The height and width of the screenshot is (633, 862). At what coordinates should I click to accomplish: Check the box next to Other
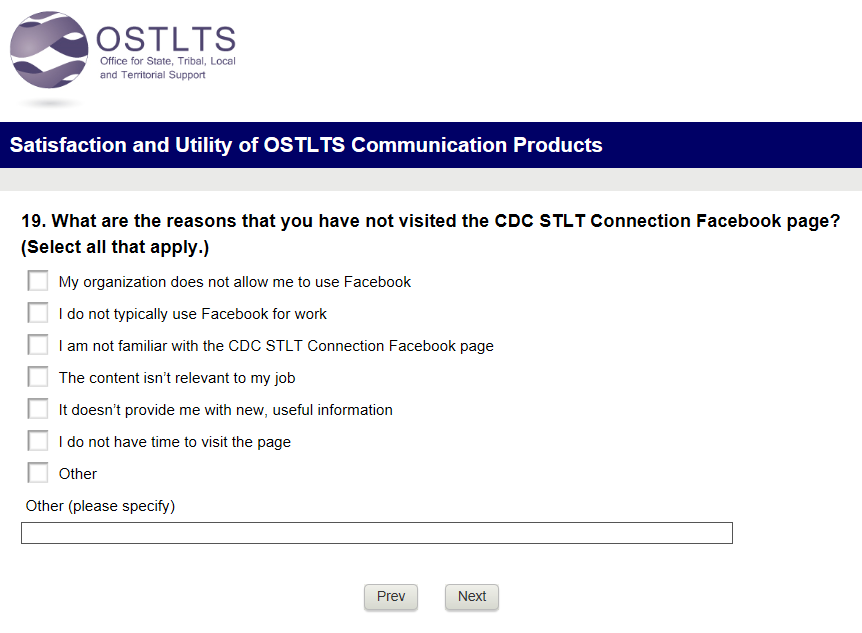38,473
